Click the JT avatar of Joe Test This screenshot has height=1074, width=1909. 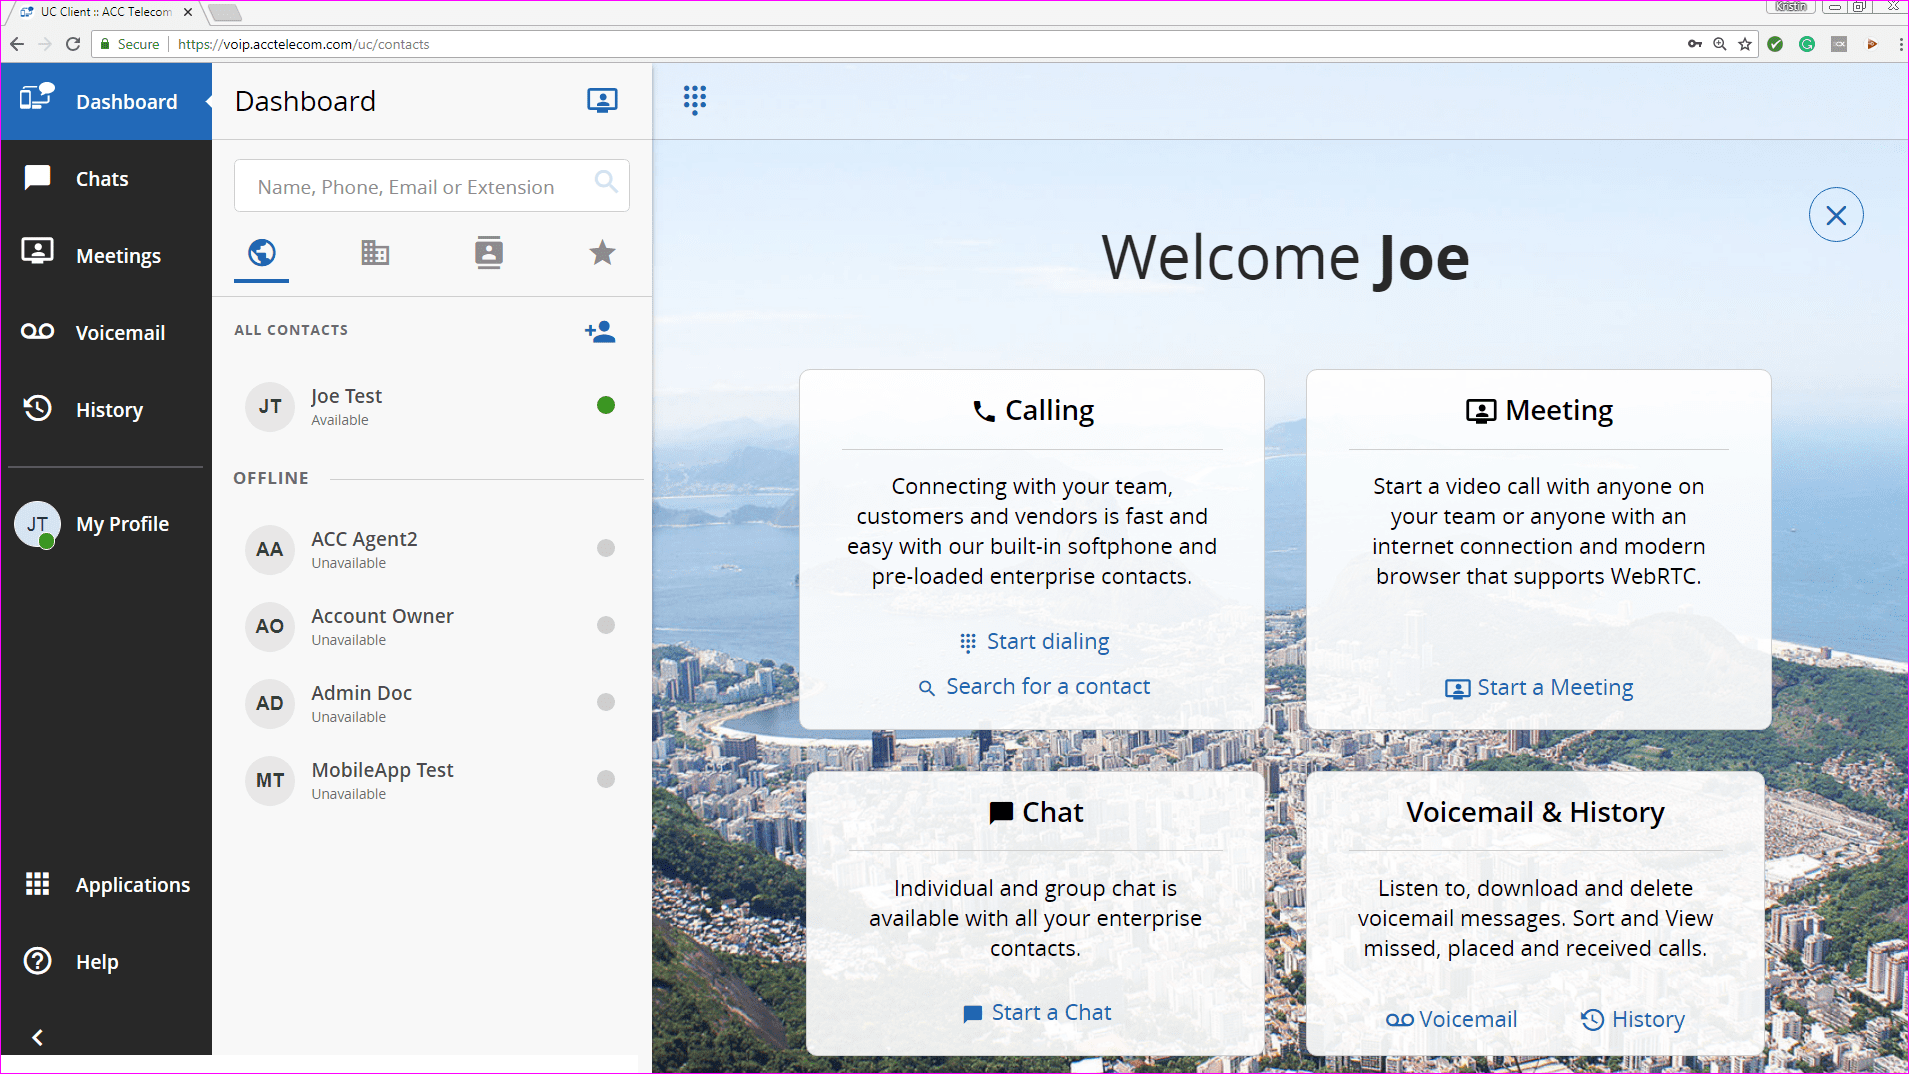pyautogui.click(x=270, y=406)
